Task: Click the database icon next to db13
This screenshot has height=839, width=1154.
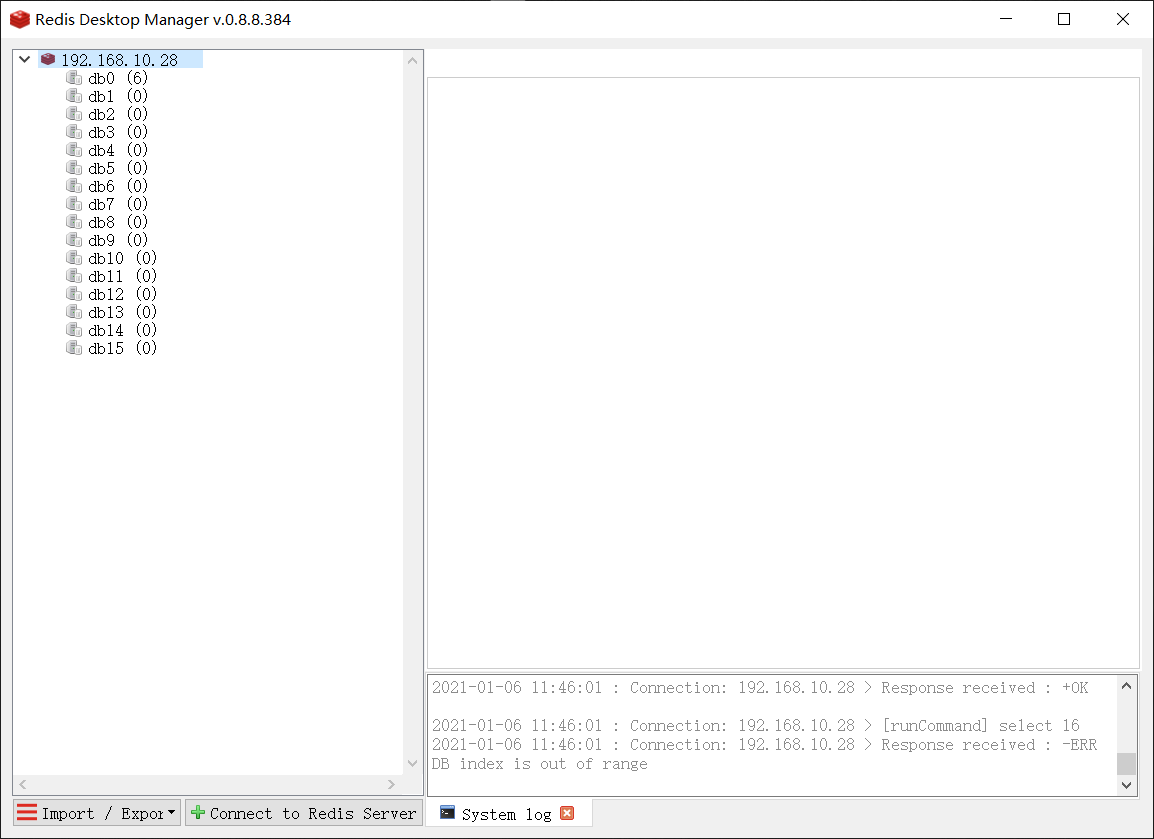Action: [74, 312]
